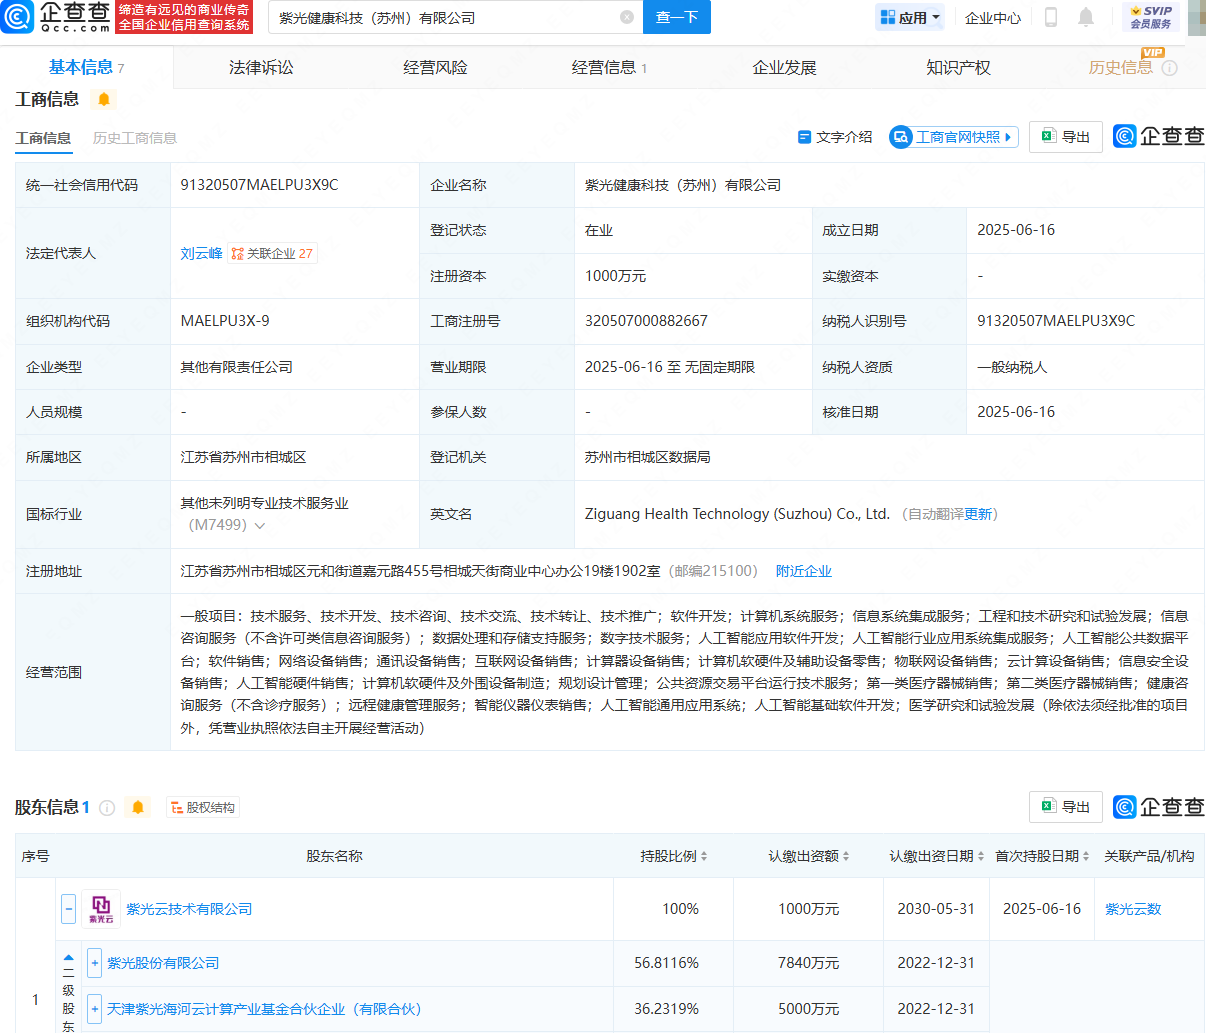Click the Qcc logo in the header
The width and height of the screenshot is (1206, 1033).
tap(56, 17)
